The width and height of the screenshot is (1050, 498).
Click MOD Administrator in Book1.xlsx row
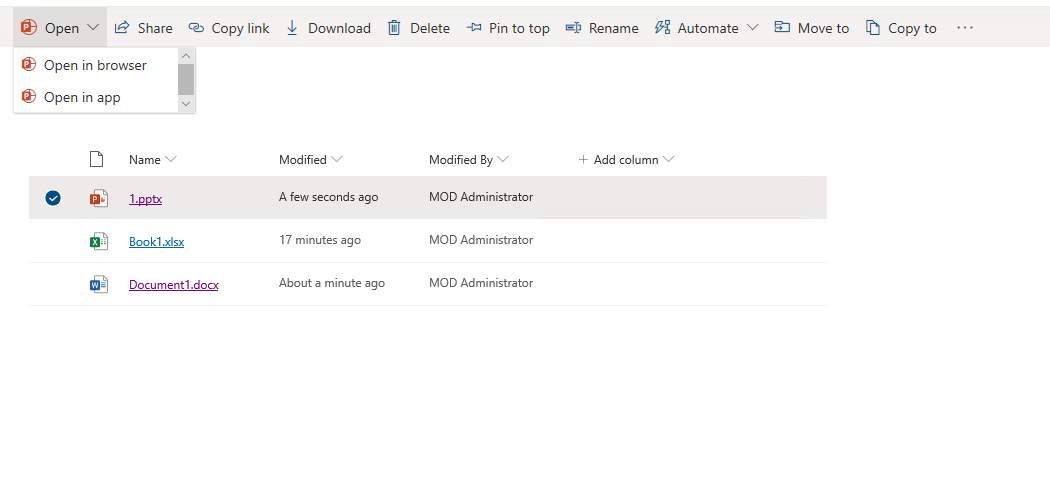[481, 240]
